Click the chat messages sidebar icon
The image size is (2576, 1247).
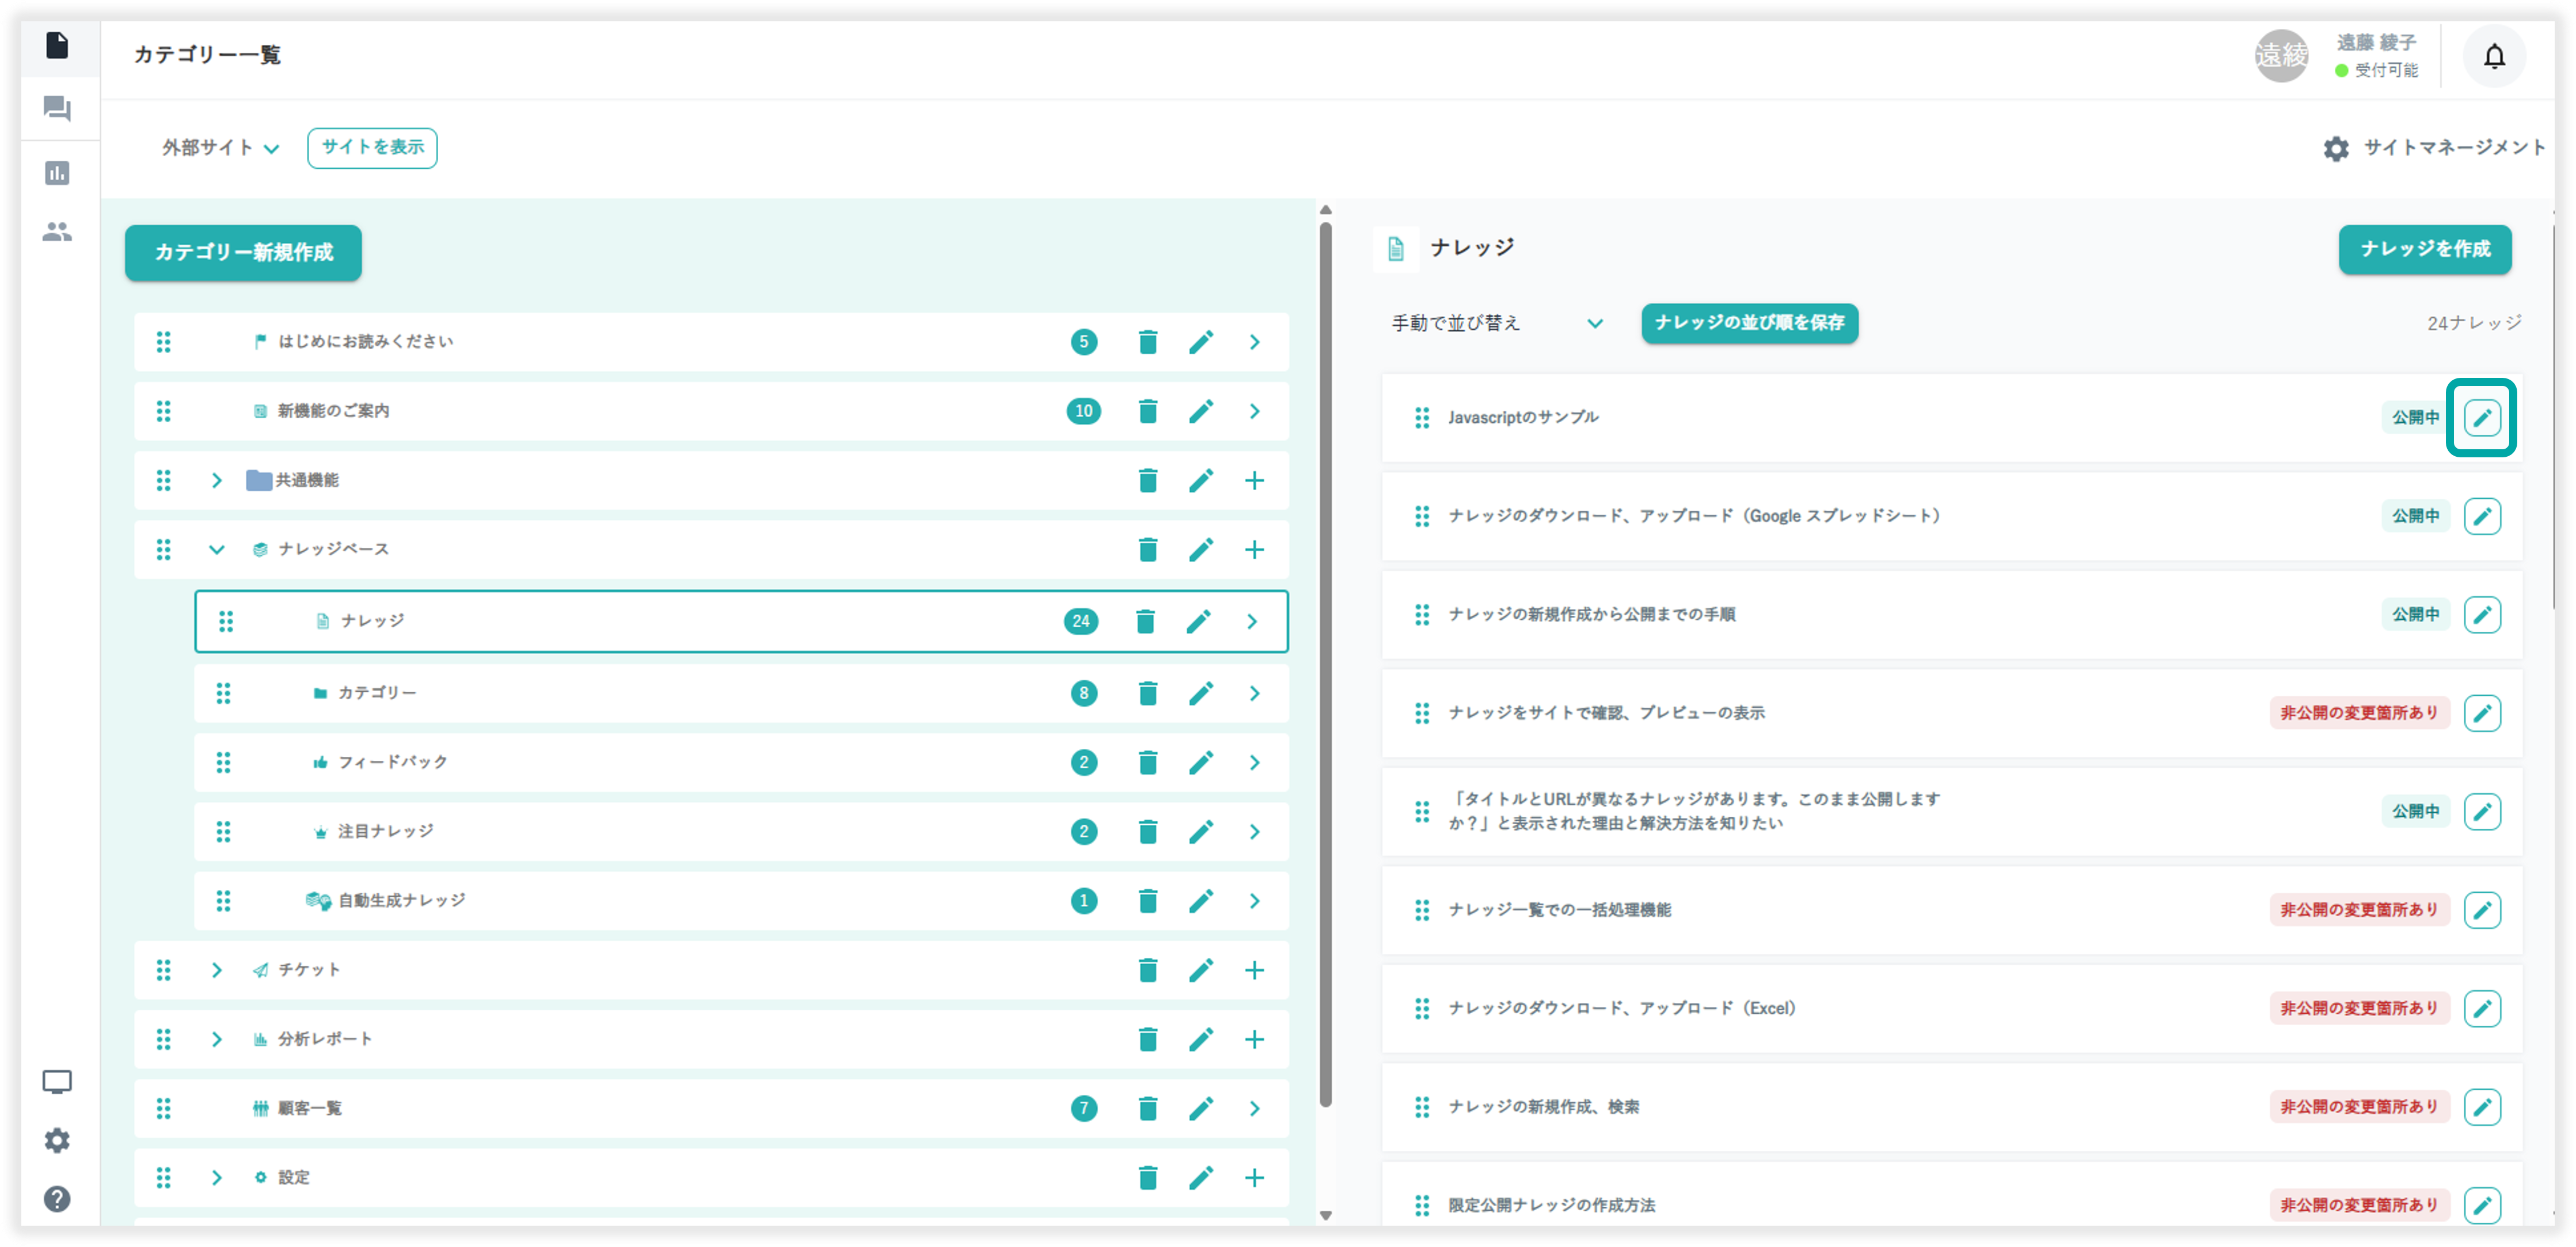pyautogui.click(x=57, y=108)
